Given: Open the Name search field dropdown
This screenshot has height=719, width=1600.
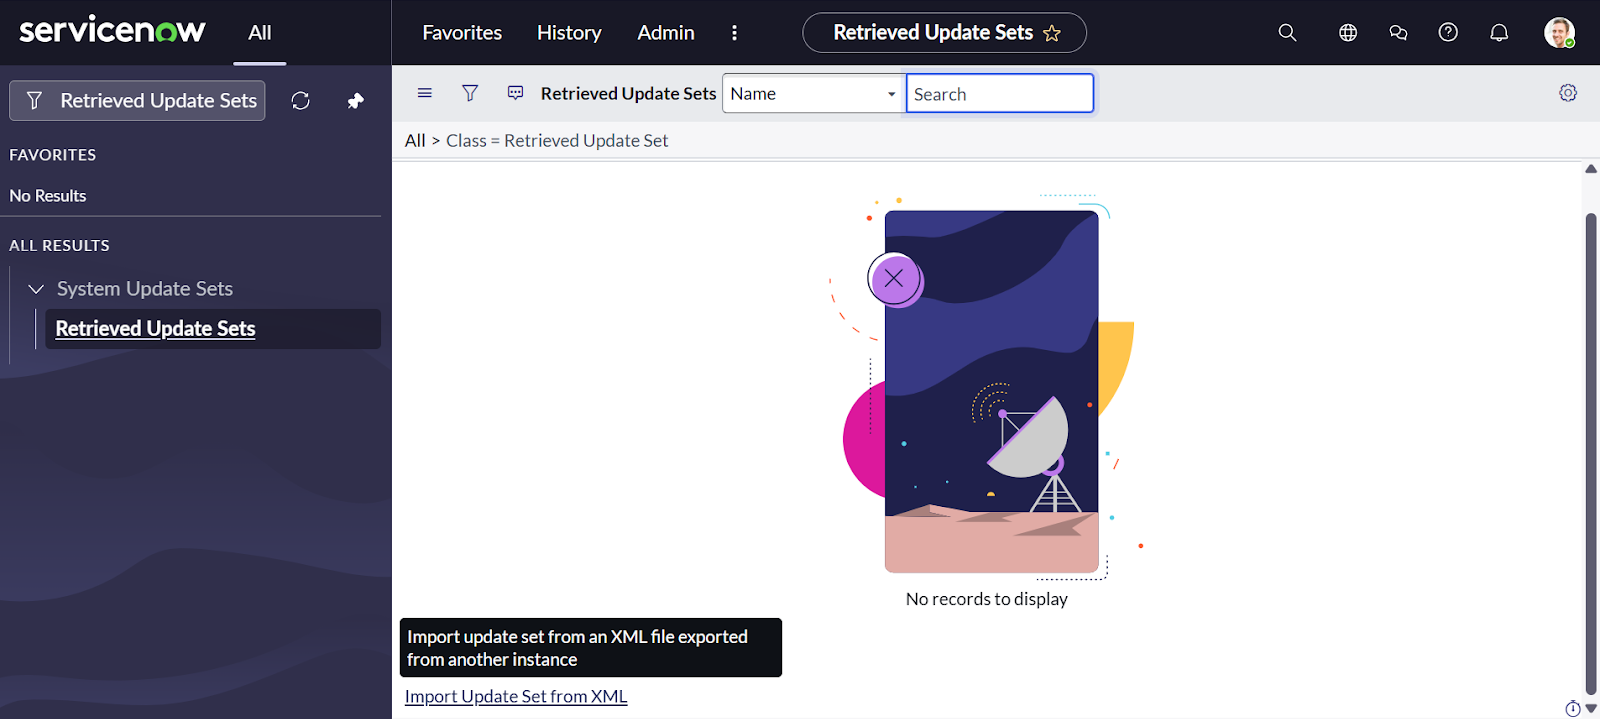Looking at the screenshot, I should (x=813, y=94).
